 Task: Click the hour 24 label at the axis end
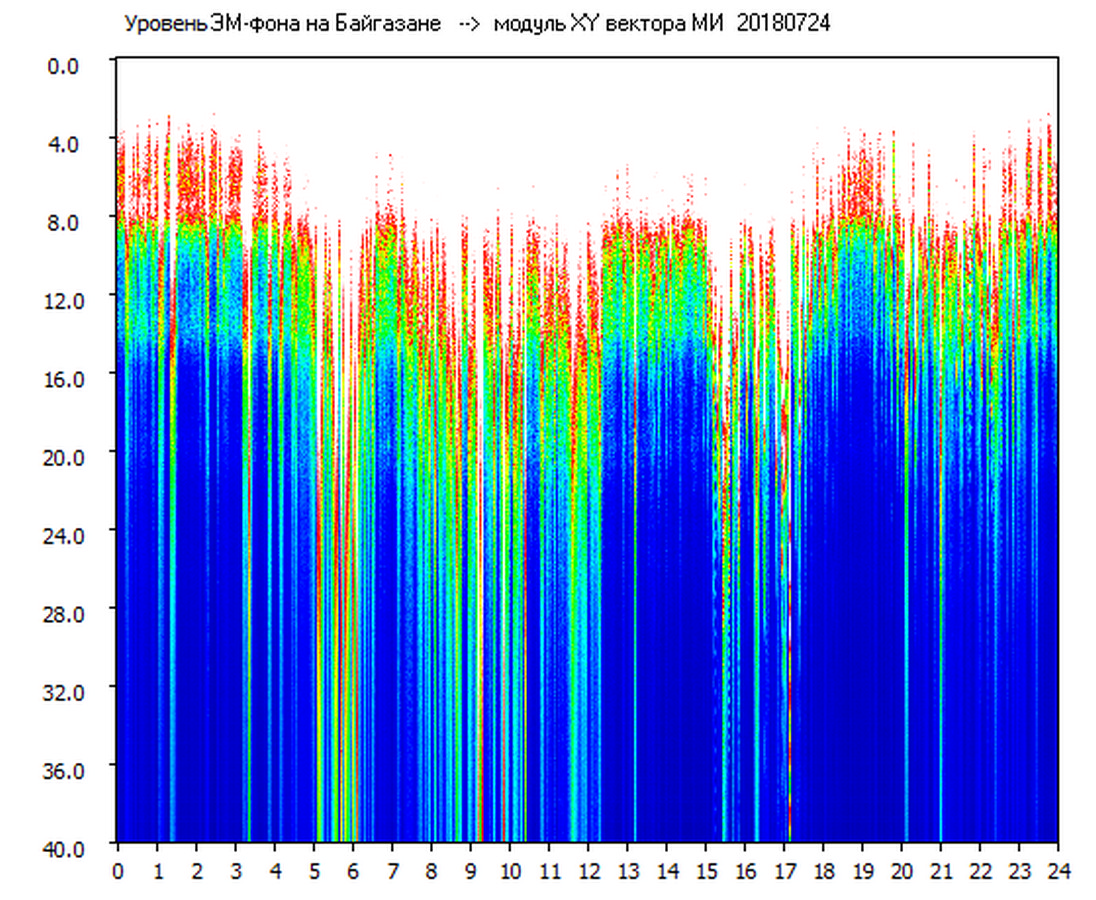point(1057,871)
